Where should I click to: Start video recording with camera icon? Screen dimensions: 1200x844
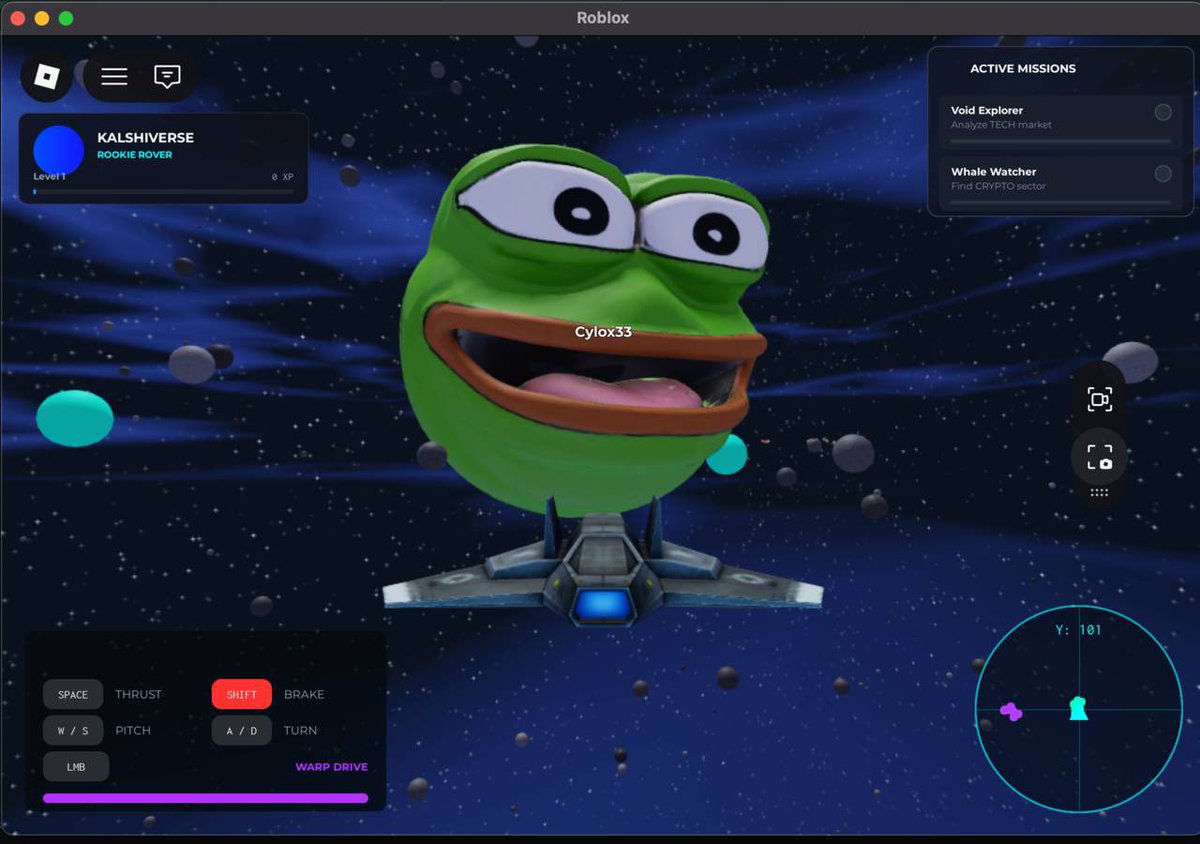point(1099,400)
